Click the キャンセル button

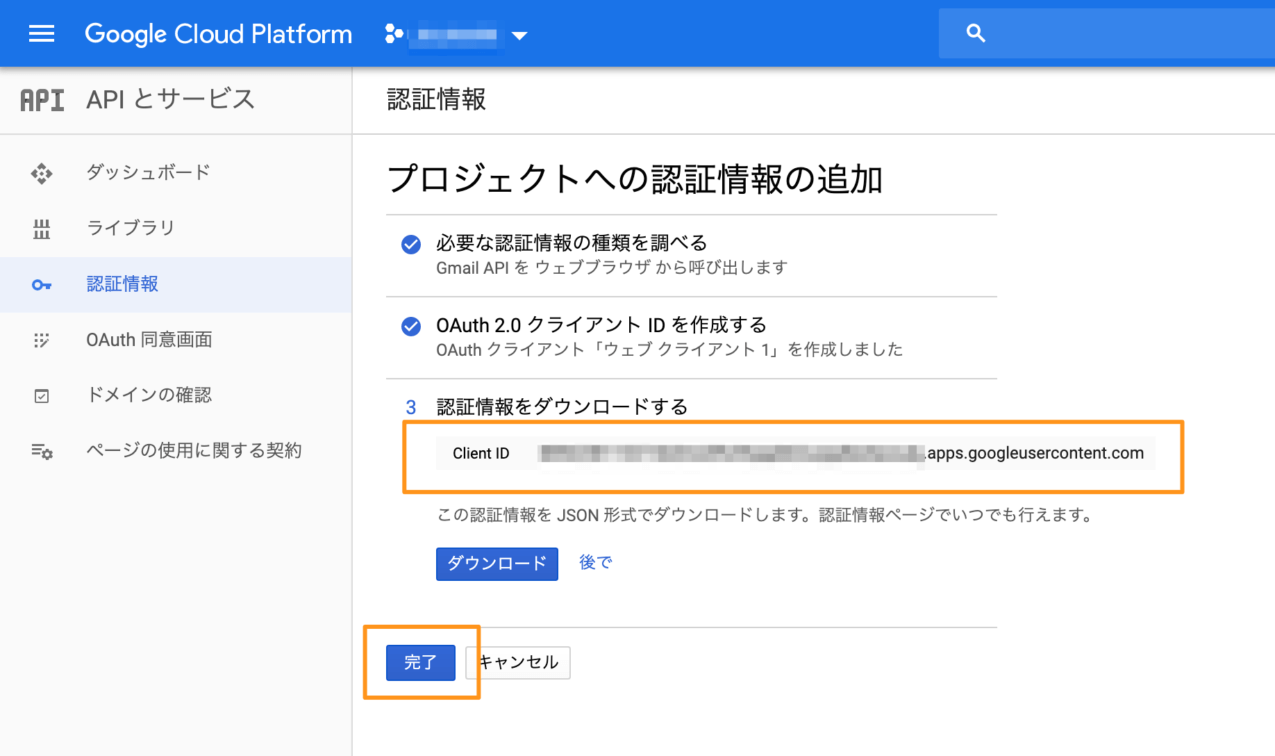[x=518, y=663]
